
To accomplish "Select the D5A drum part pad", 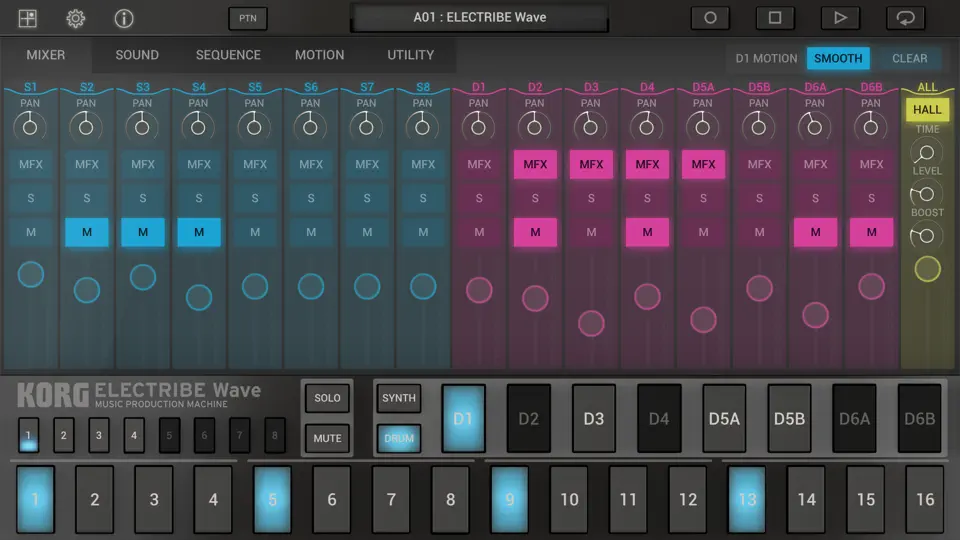I will pyautogui.click(x=724, y=419).
